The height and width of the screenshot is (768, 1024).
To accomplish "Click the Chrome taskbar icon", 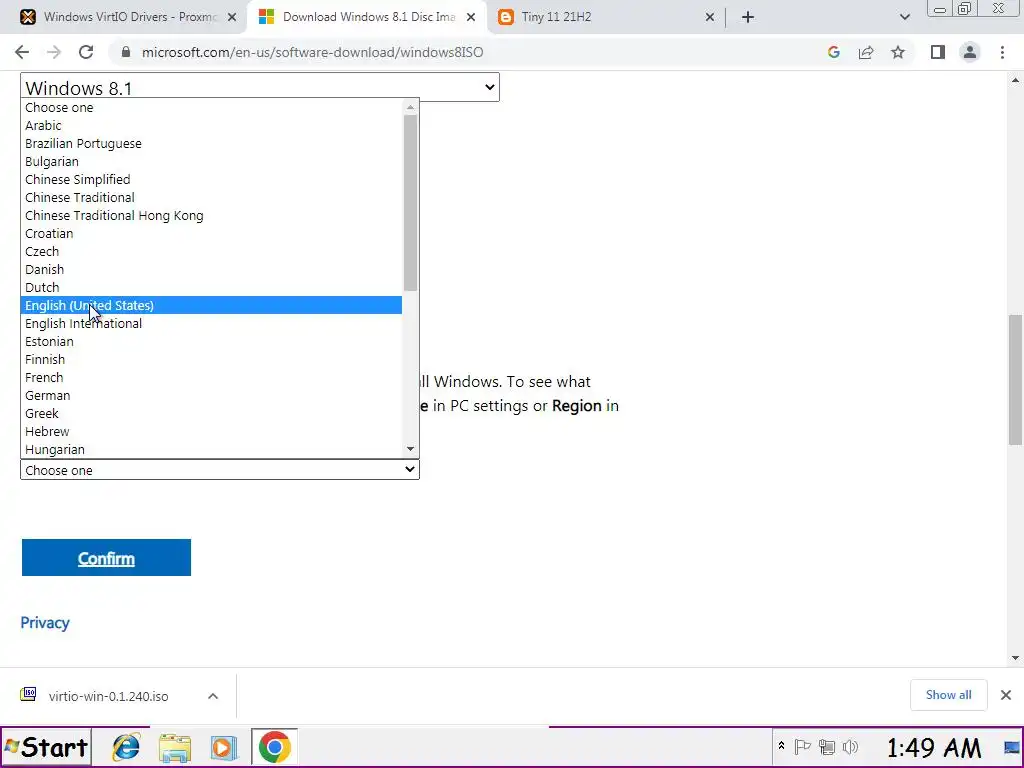I will click(274, 747).
